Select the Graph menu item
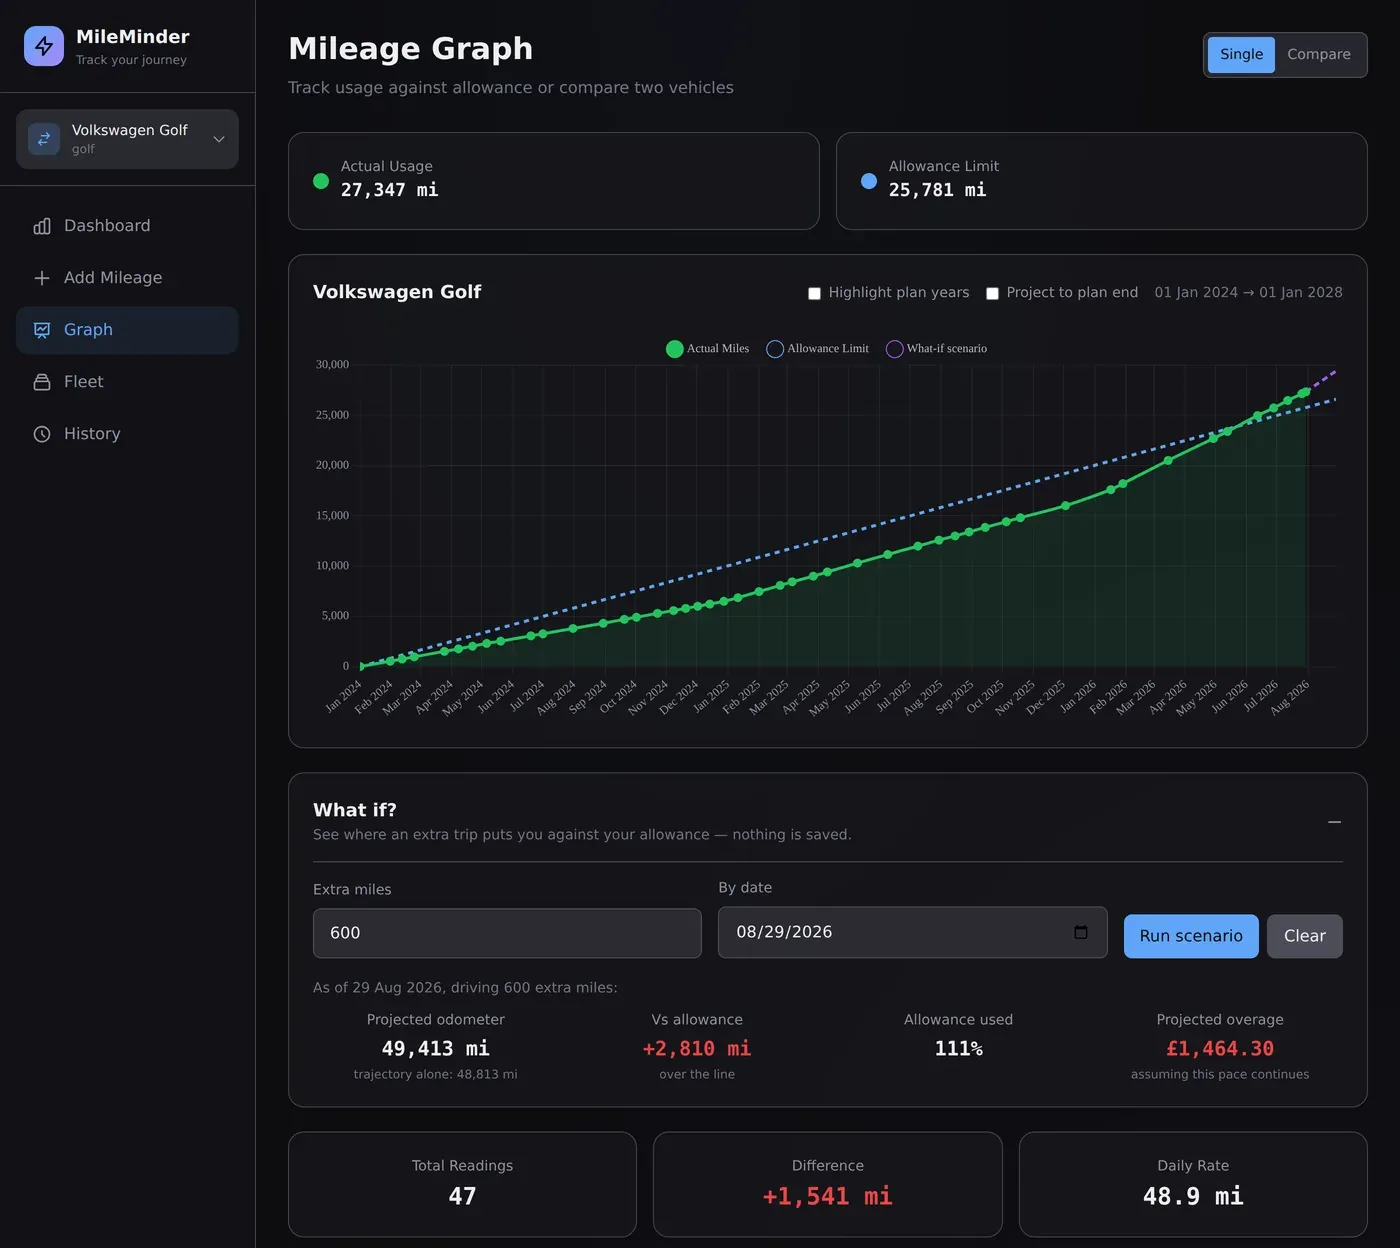This screenshot has height=1248, width=1400. coord(127,330)
